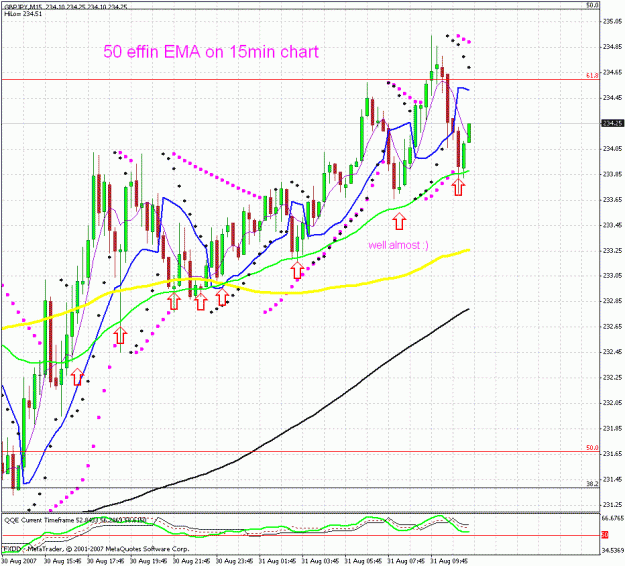This screenshot has height=566, width=625.
Task: Click the FXDD MetaTrader copyright text
Action: [x=96, y=549]
